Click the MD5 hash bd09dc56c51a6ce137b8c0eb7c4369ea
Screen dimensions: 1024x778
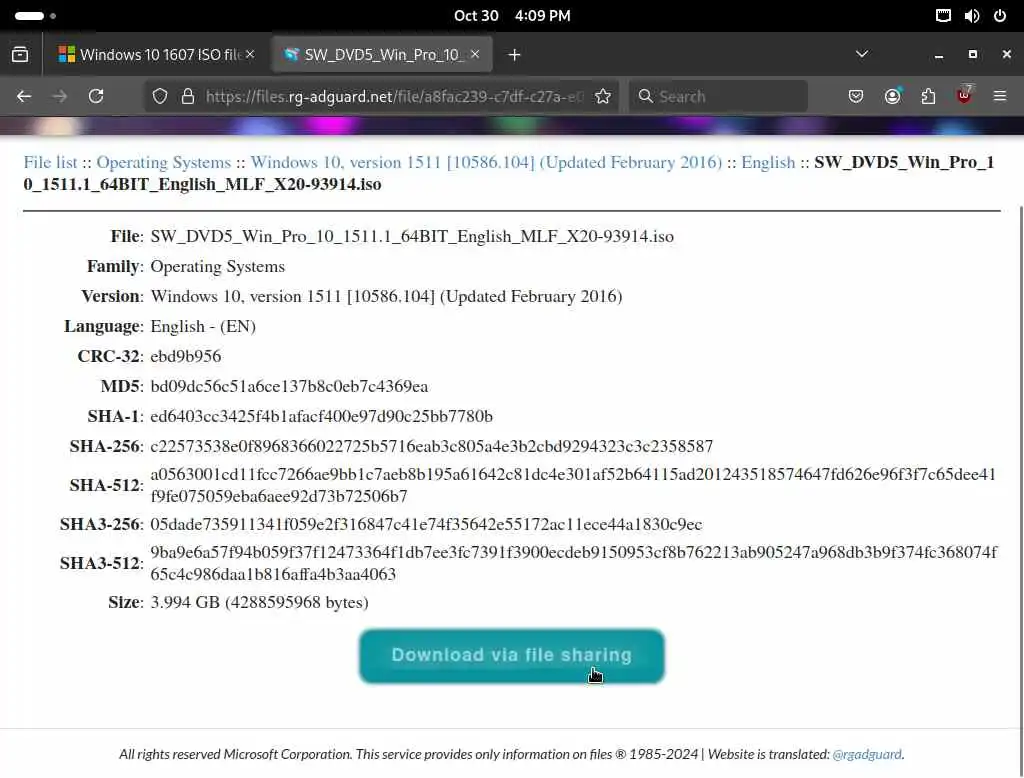[x=289, y=387]
